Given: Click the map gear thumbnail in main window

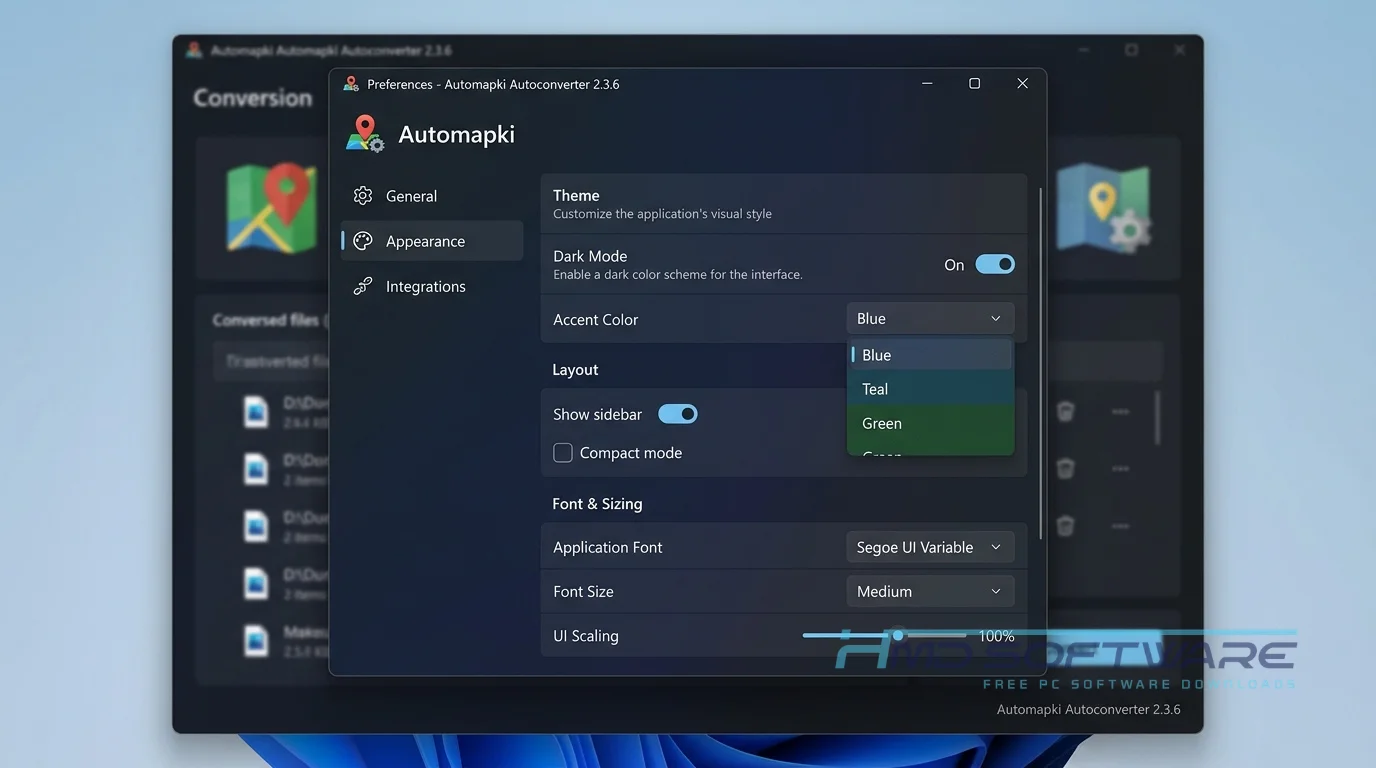Looking at the screenshot, I should pyautogui.click(x=1103, y=208).
